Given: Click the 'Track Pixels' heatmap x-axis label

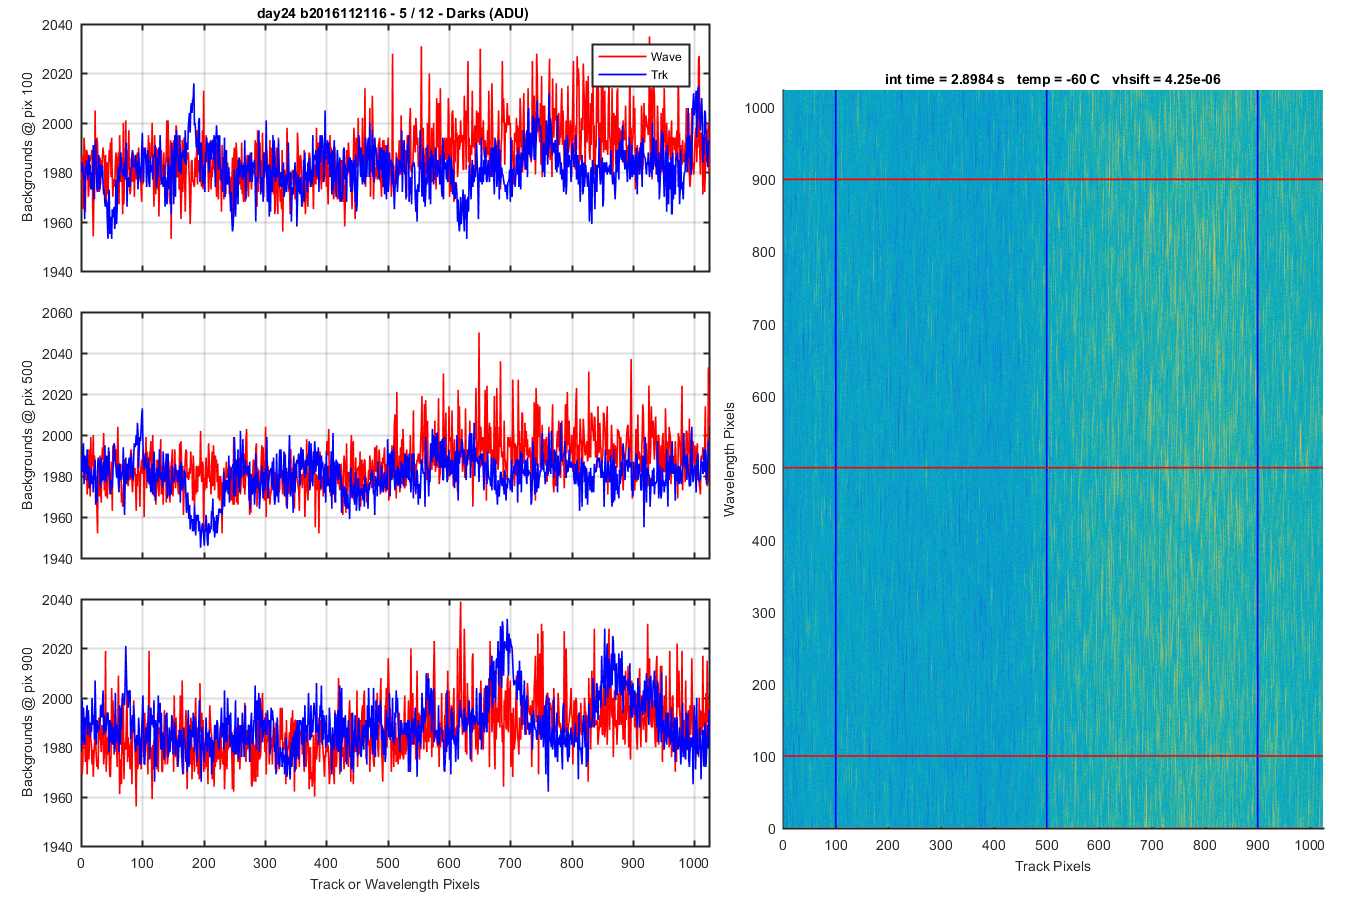Looking at the screenshot, I should coord(1052,866).
